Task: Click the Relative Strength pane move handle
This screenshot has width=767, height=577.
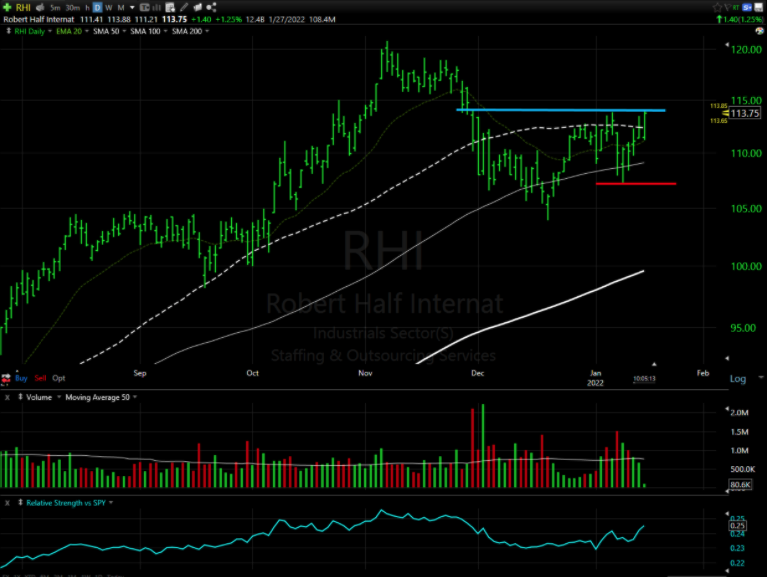Action: pyautogui.click(x=21, y=502)
